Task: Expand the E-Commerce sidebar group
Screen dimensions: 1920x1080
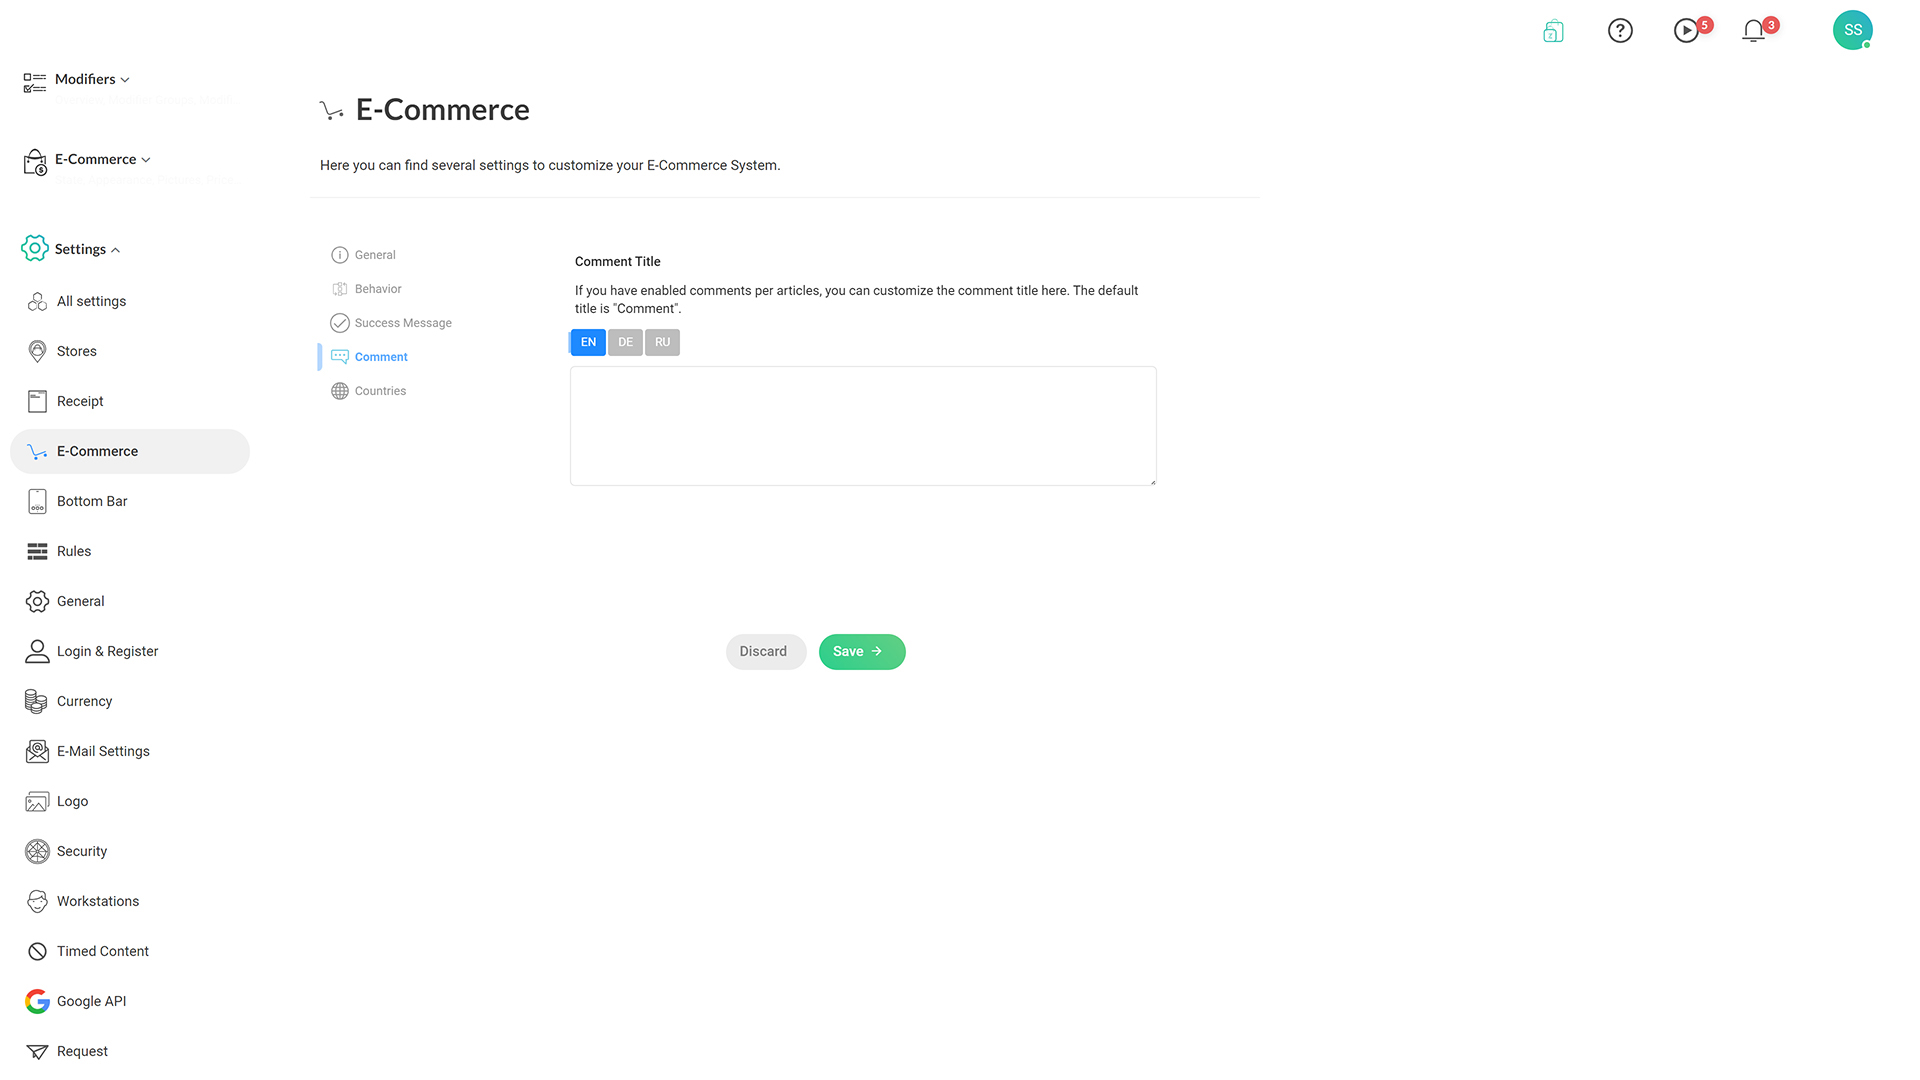Action: point(103,159)
